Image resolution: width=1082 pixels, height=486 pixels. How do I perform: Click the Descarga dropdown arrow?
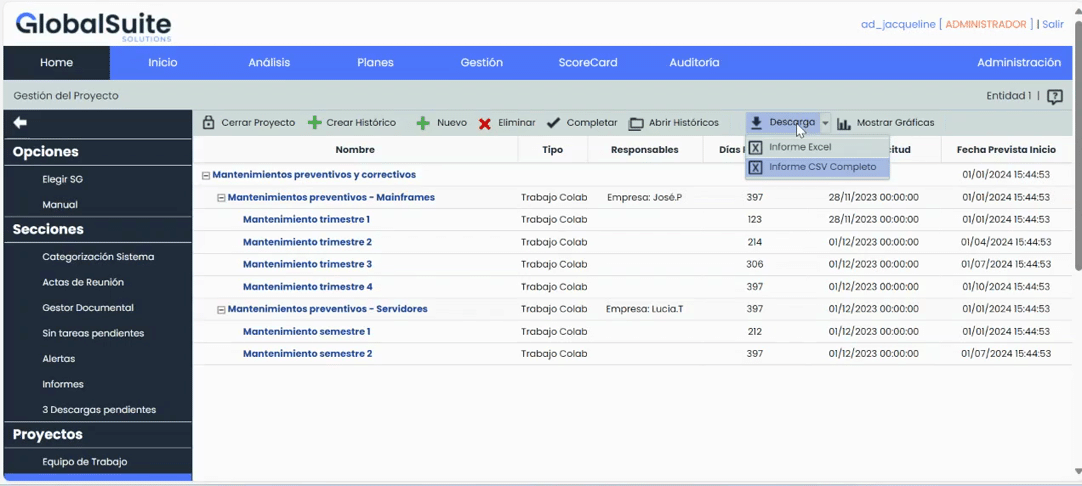pyautogui.click(x=825, y=123)
